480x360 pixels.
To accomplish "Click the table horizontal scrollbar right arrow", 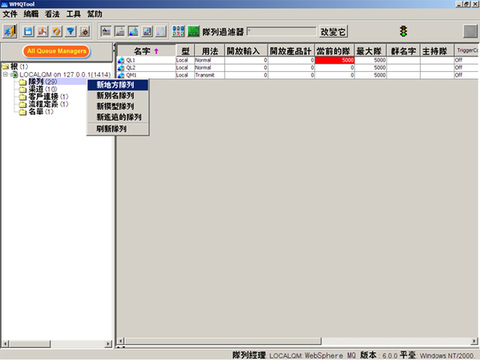I will (x=474, y=341).
